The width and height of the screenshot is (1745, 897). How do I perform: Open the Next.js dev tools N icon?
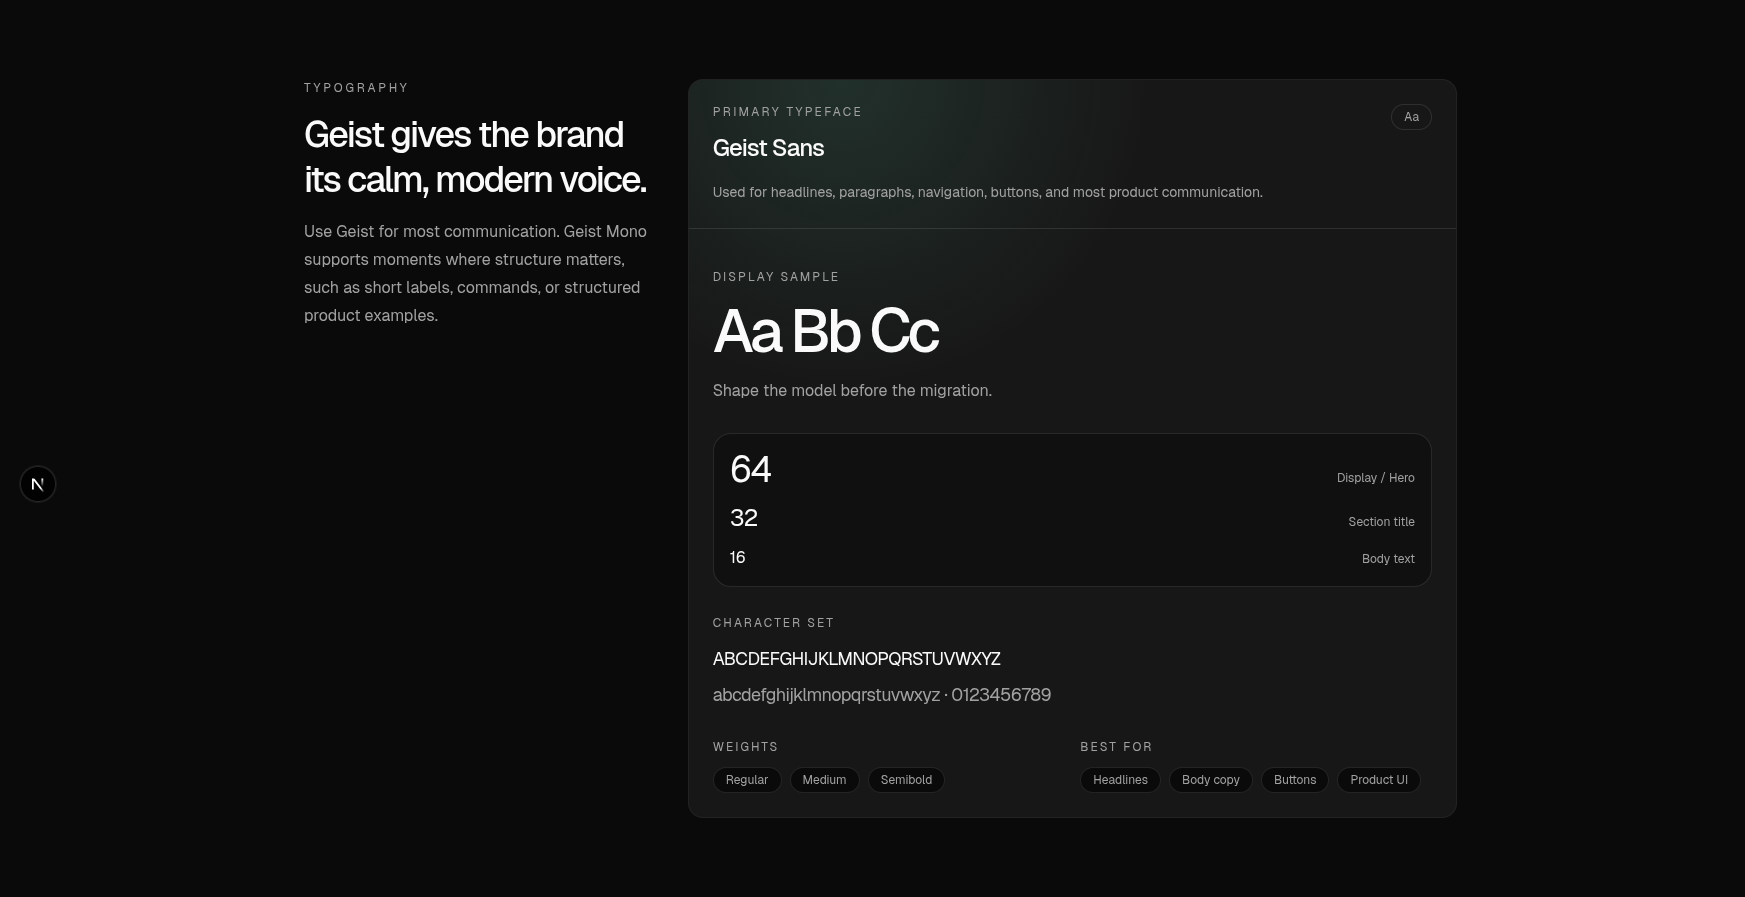point(38,484)
